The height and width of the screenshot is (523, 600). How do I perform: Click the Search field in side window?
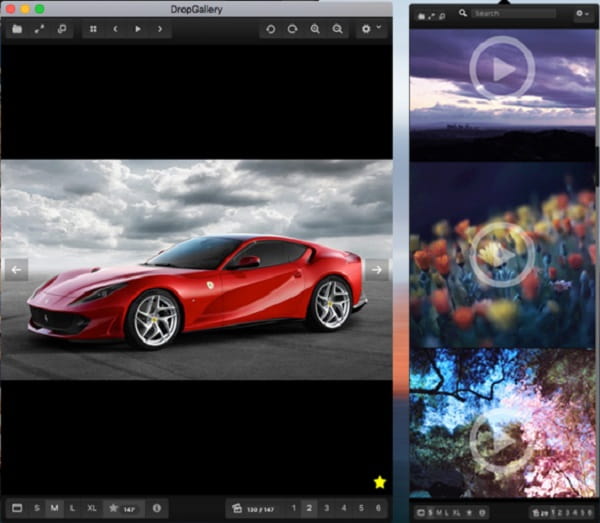(x=513, y=14)
